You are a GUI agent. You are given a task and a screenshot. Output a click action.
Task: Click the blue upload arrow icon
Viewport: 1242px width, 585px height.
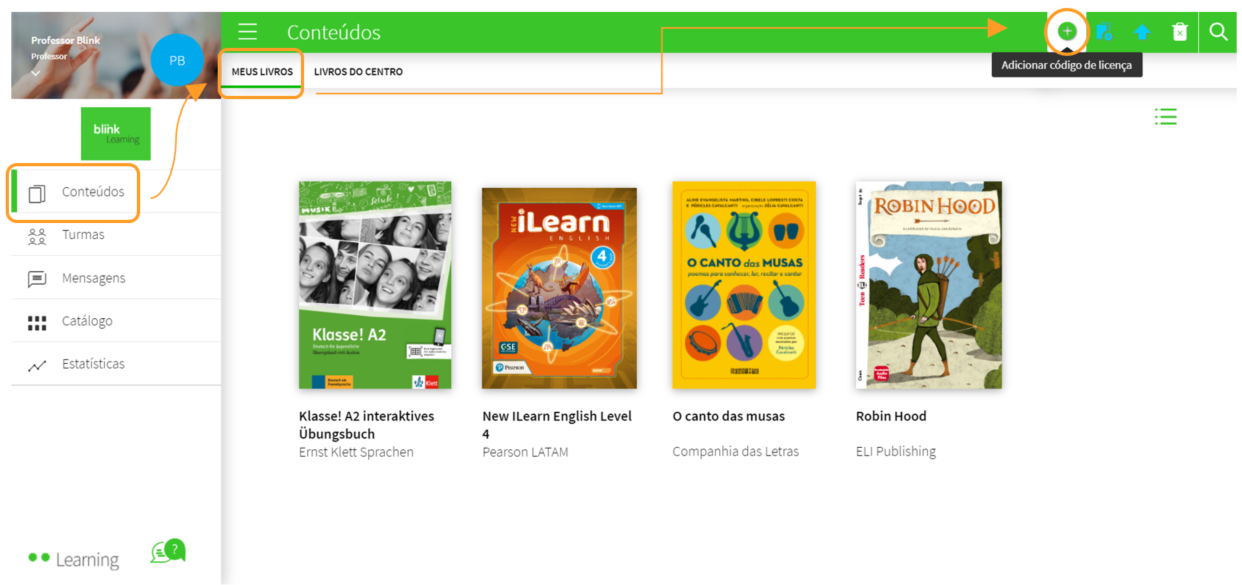tap(1142, 32)
